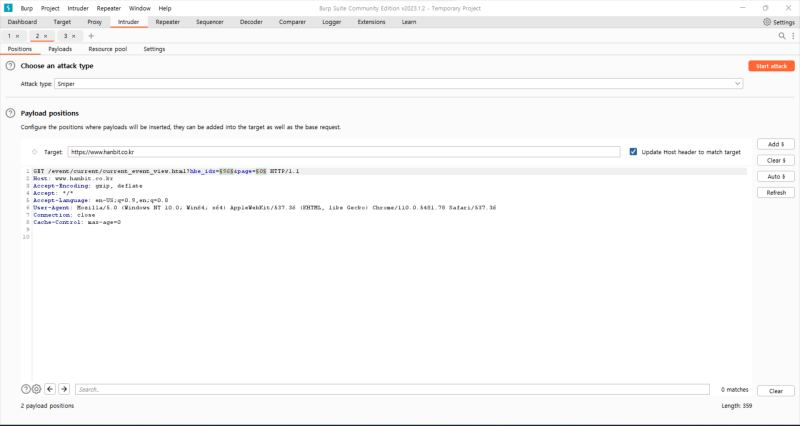Click the Host header line
Image resolution: width=800 pixels, height=426 pixels.
(x=73, y=179)
